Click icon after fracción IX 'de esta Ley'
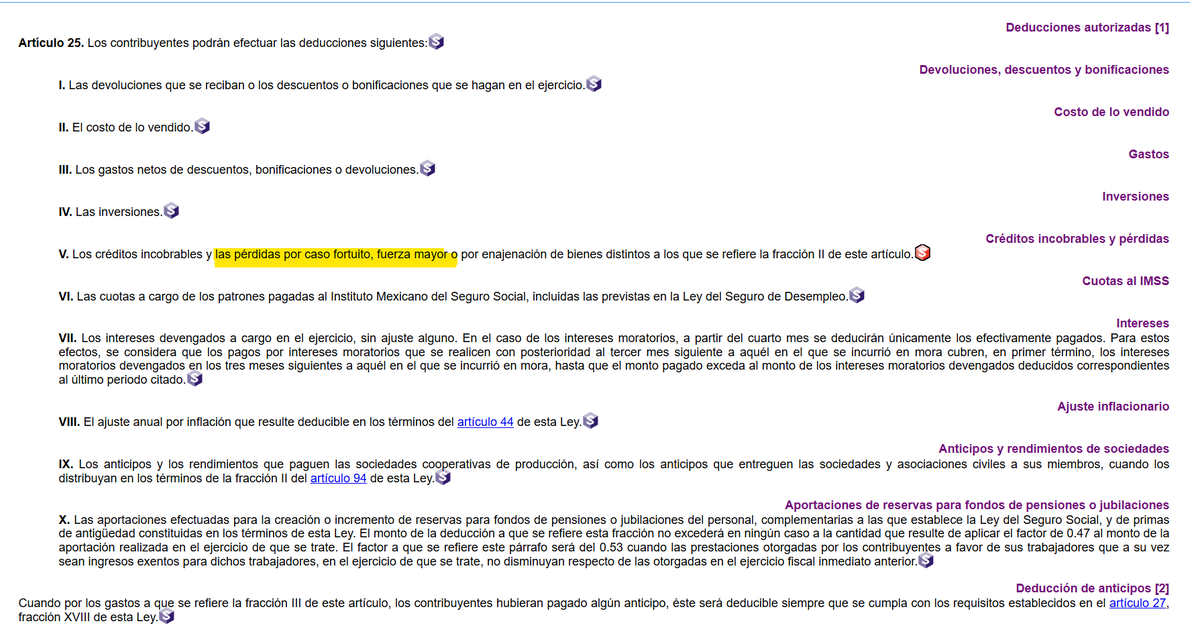 443,477
